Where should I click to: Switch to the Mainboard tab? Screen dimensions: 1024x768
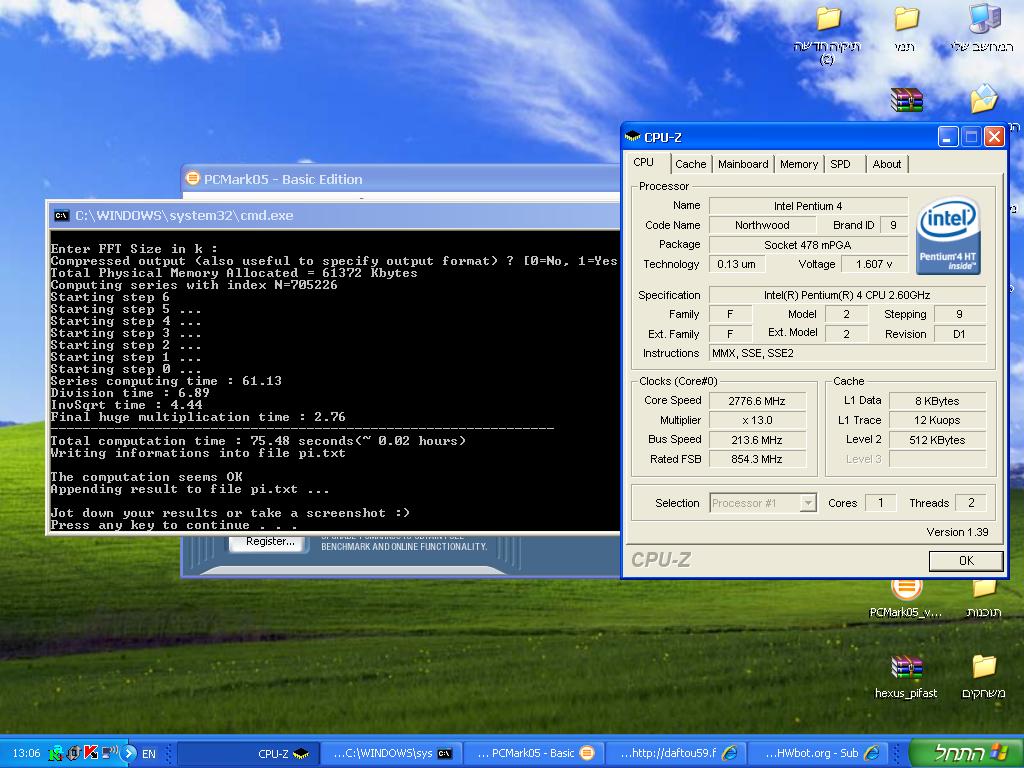coord(743,164)
